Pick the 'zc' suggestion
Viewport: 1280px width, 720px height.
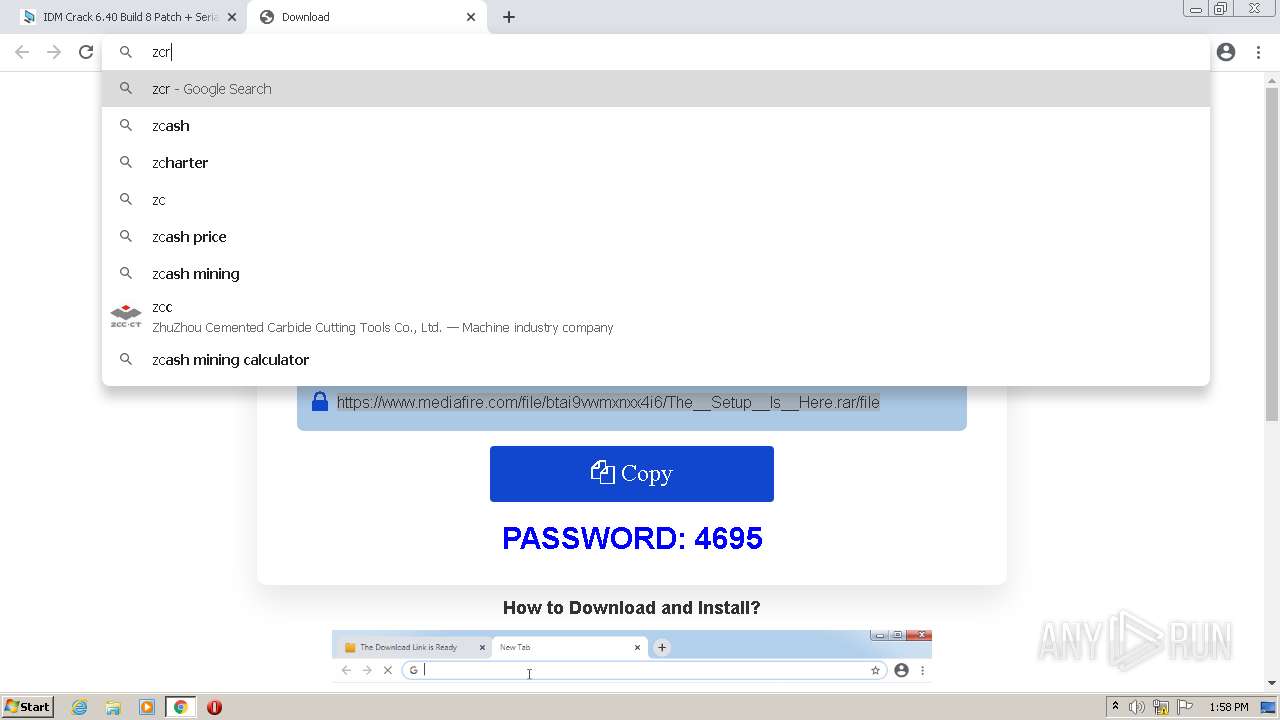655,200
